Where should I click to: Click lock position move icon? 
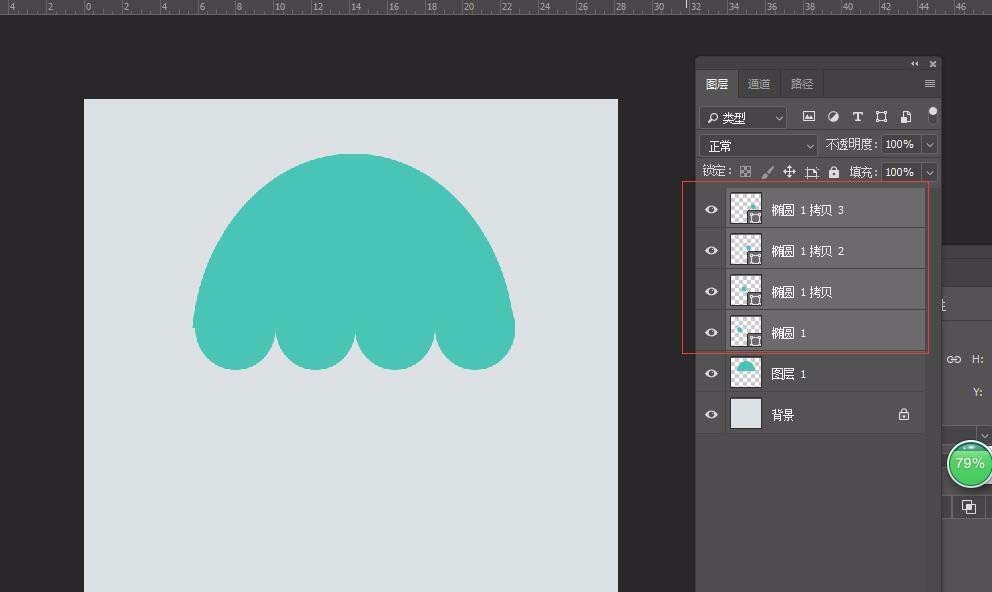tap(789, 172)
